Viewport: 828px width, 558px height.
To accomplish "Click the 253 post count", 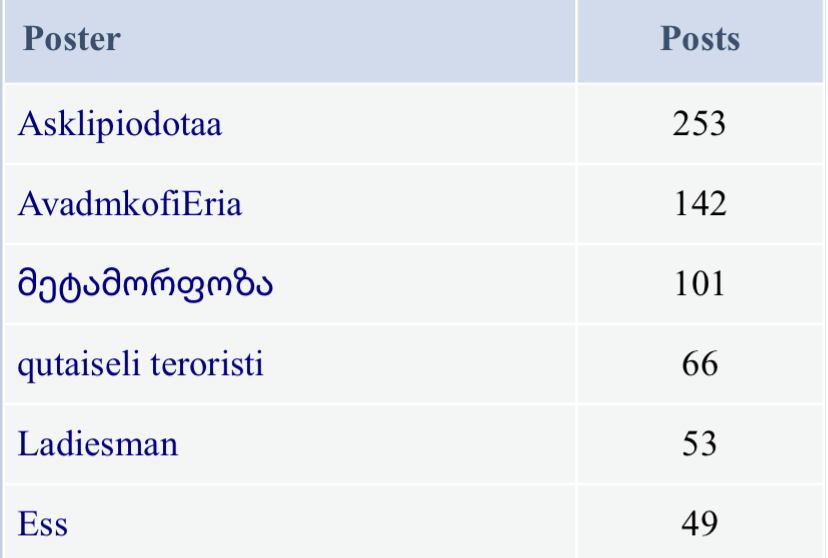I will [x=699, y=125].
